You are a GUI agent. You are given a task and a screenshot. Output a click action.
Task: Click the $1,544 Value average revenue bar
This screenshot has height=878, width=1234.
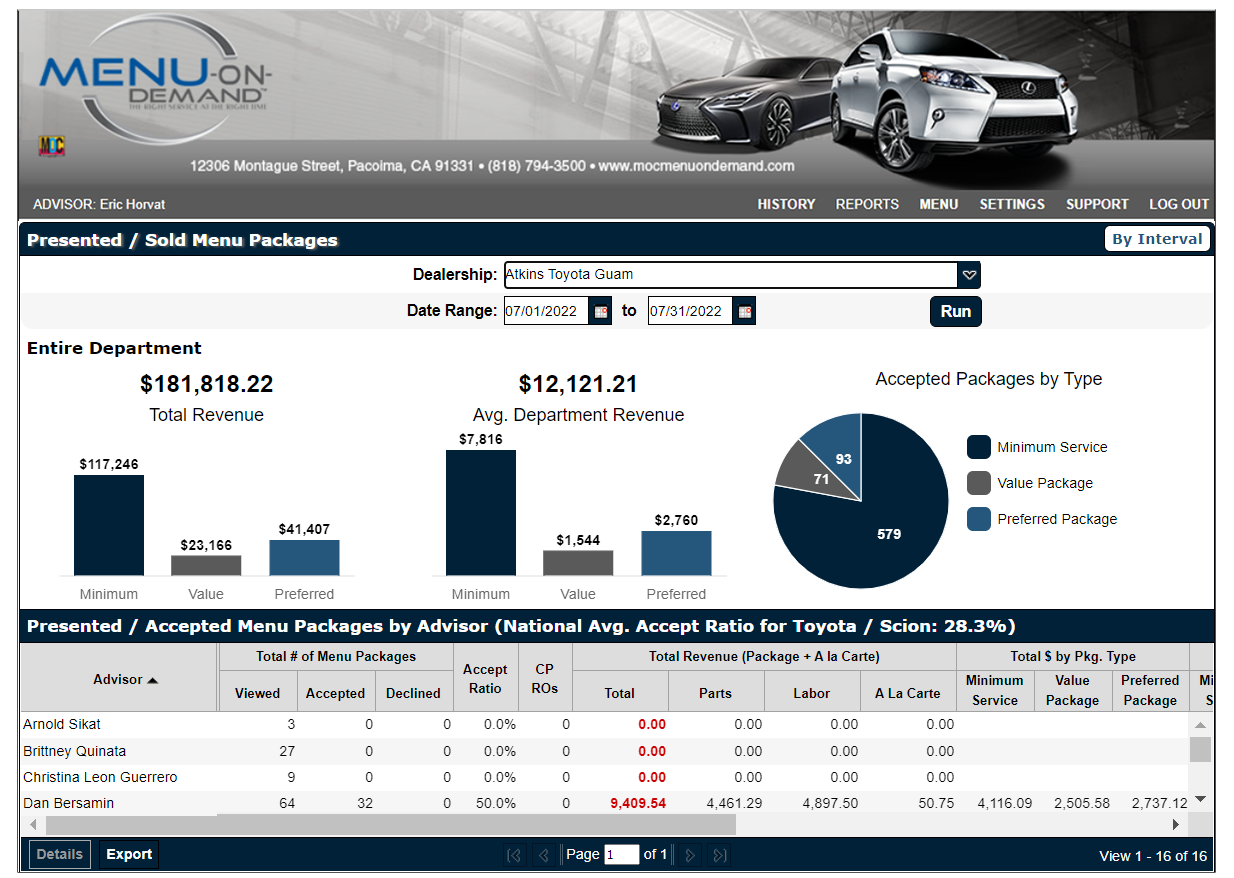[x=578, y=563]
